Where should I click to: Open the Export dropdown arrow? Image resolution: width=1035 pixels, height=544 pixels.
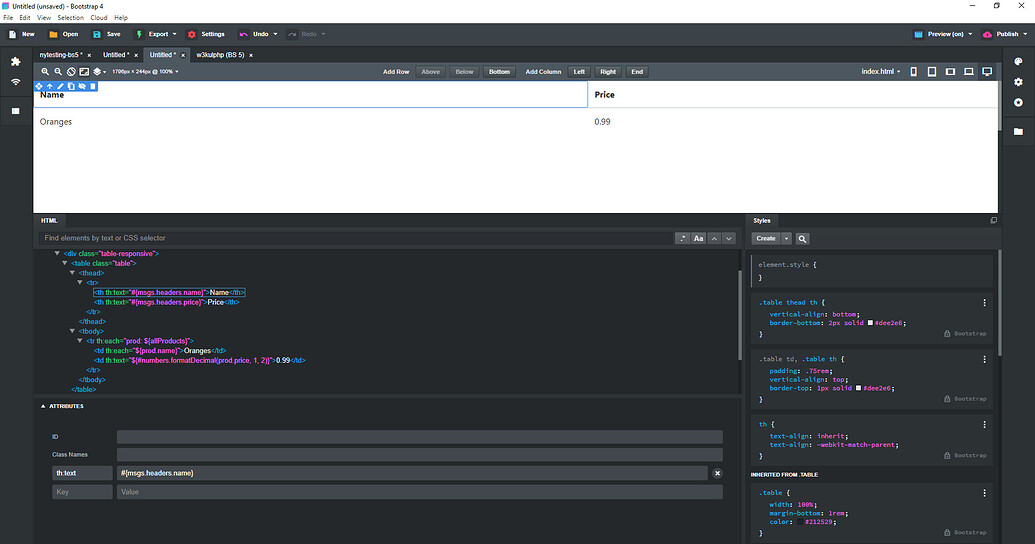tap(174, 34)
